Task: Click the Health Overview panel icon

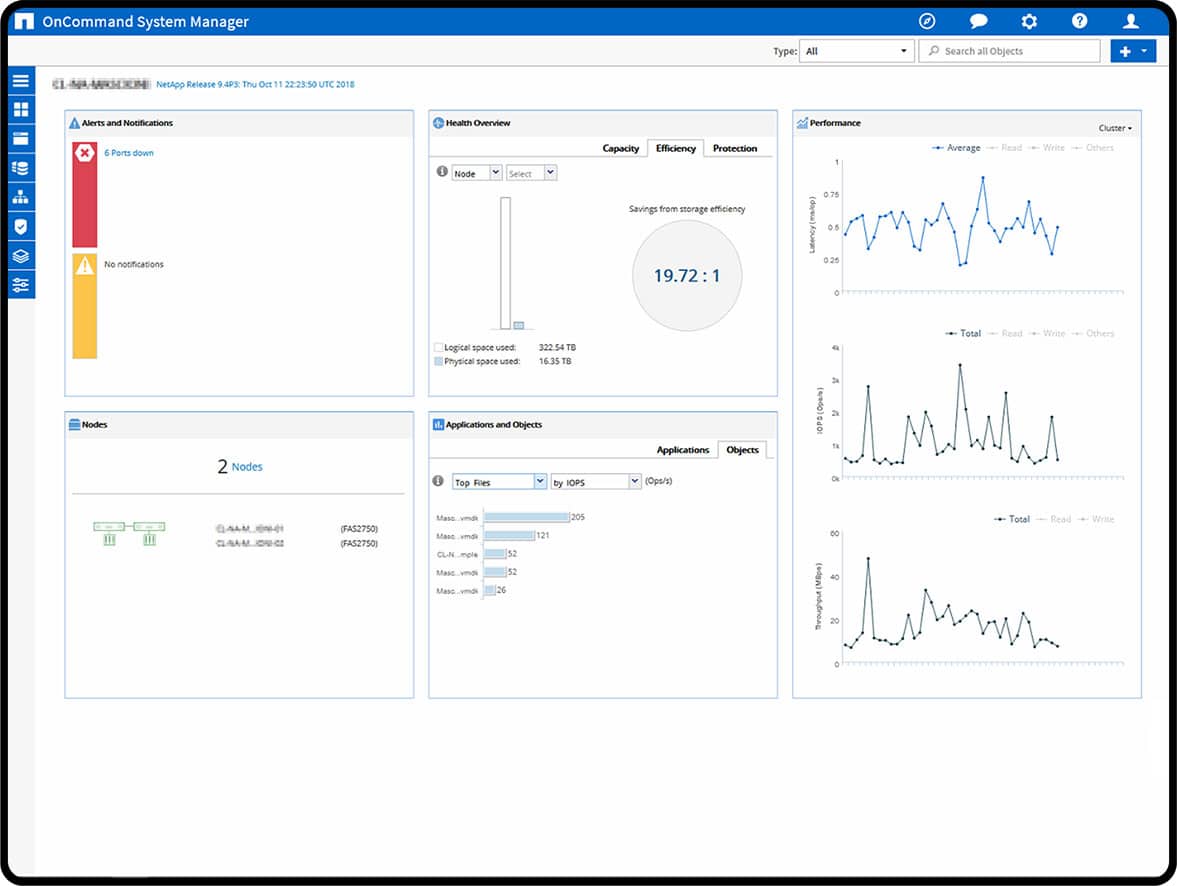Action: click(438, 123)
